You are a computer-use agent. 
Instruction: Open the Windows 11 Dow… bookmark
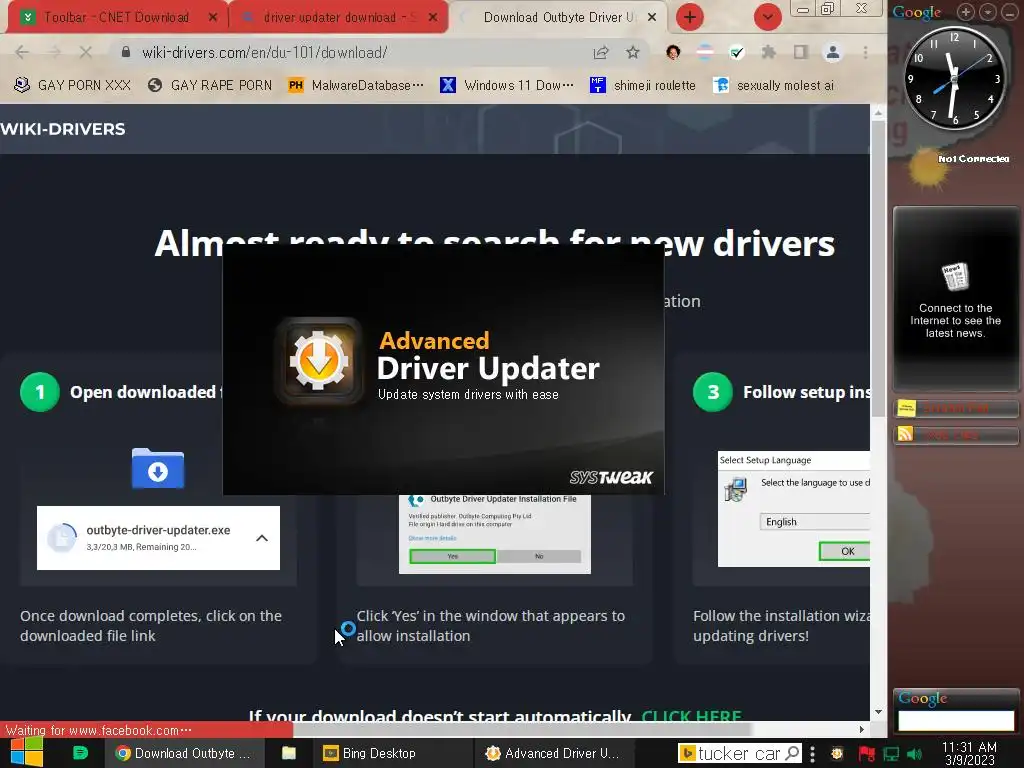pyautogui.click(x=507, y=86)
